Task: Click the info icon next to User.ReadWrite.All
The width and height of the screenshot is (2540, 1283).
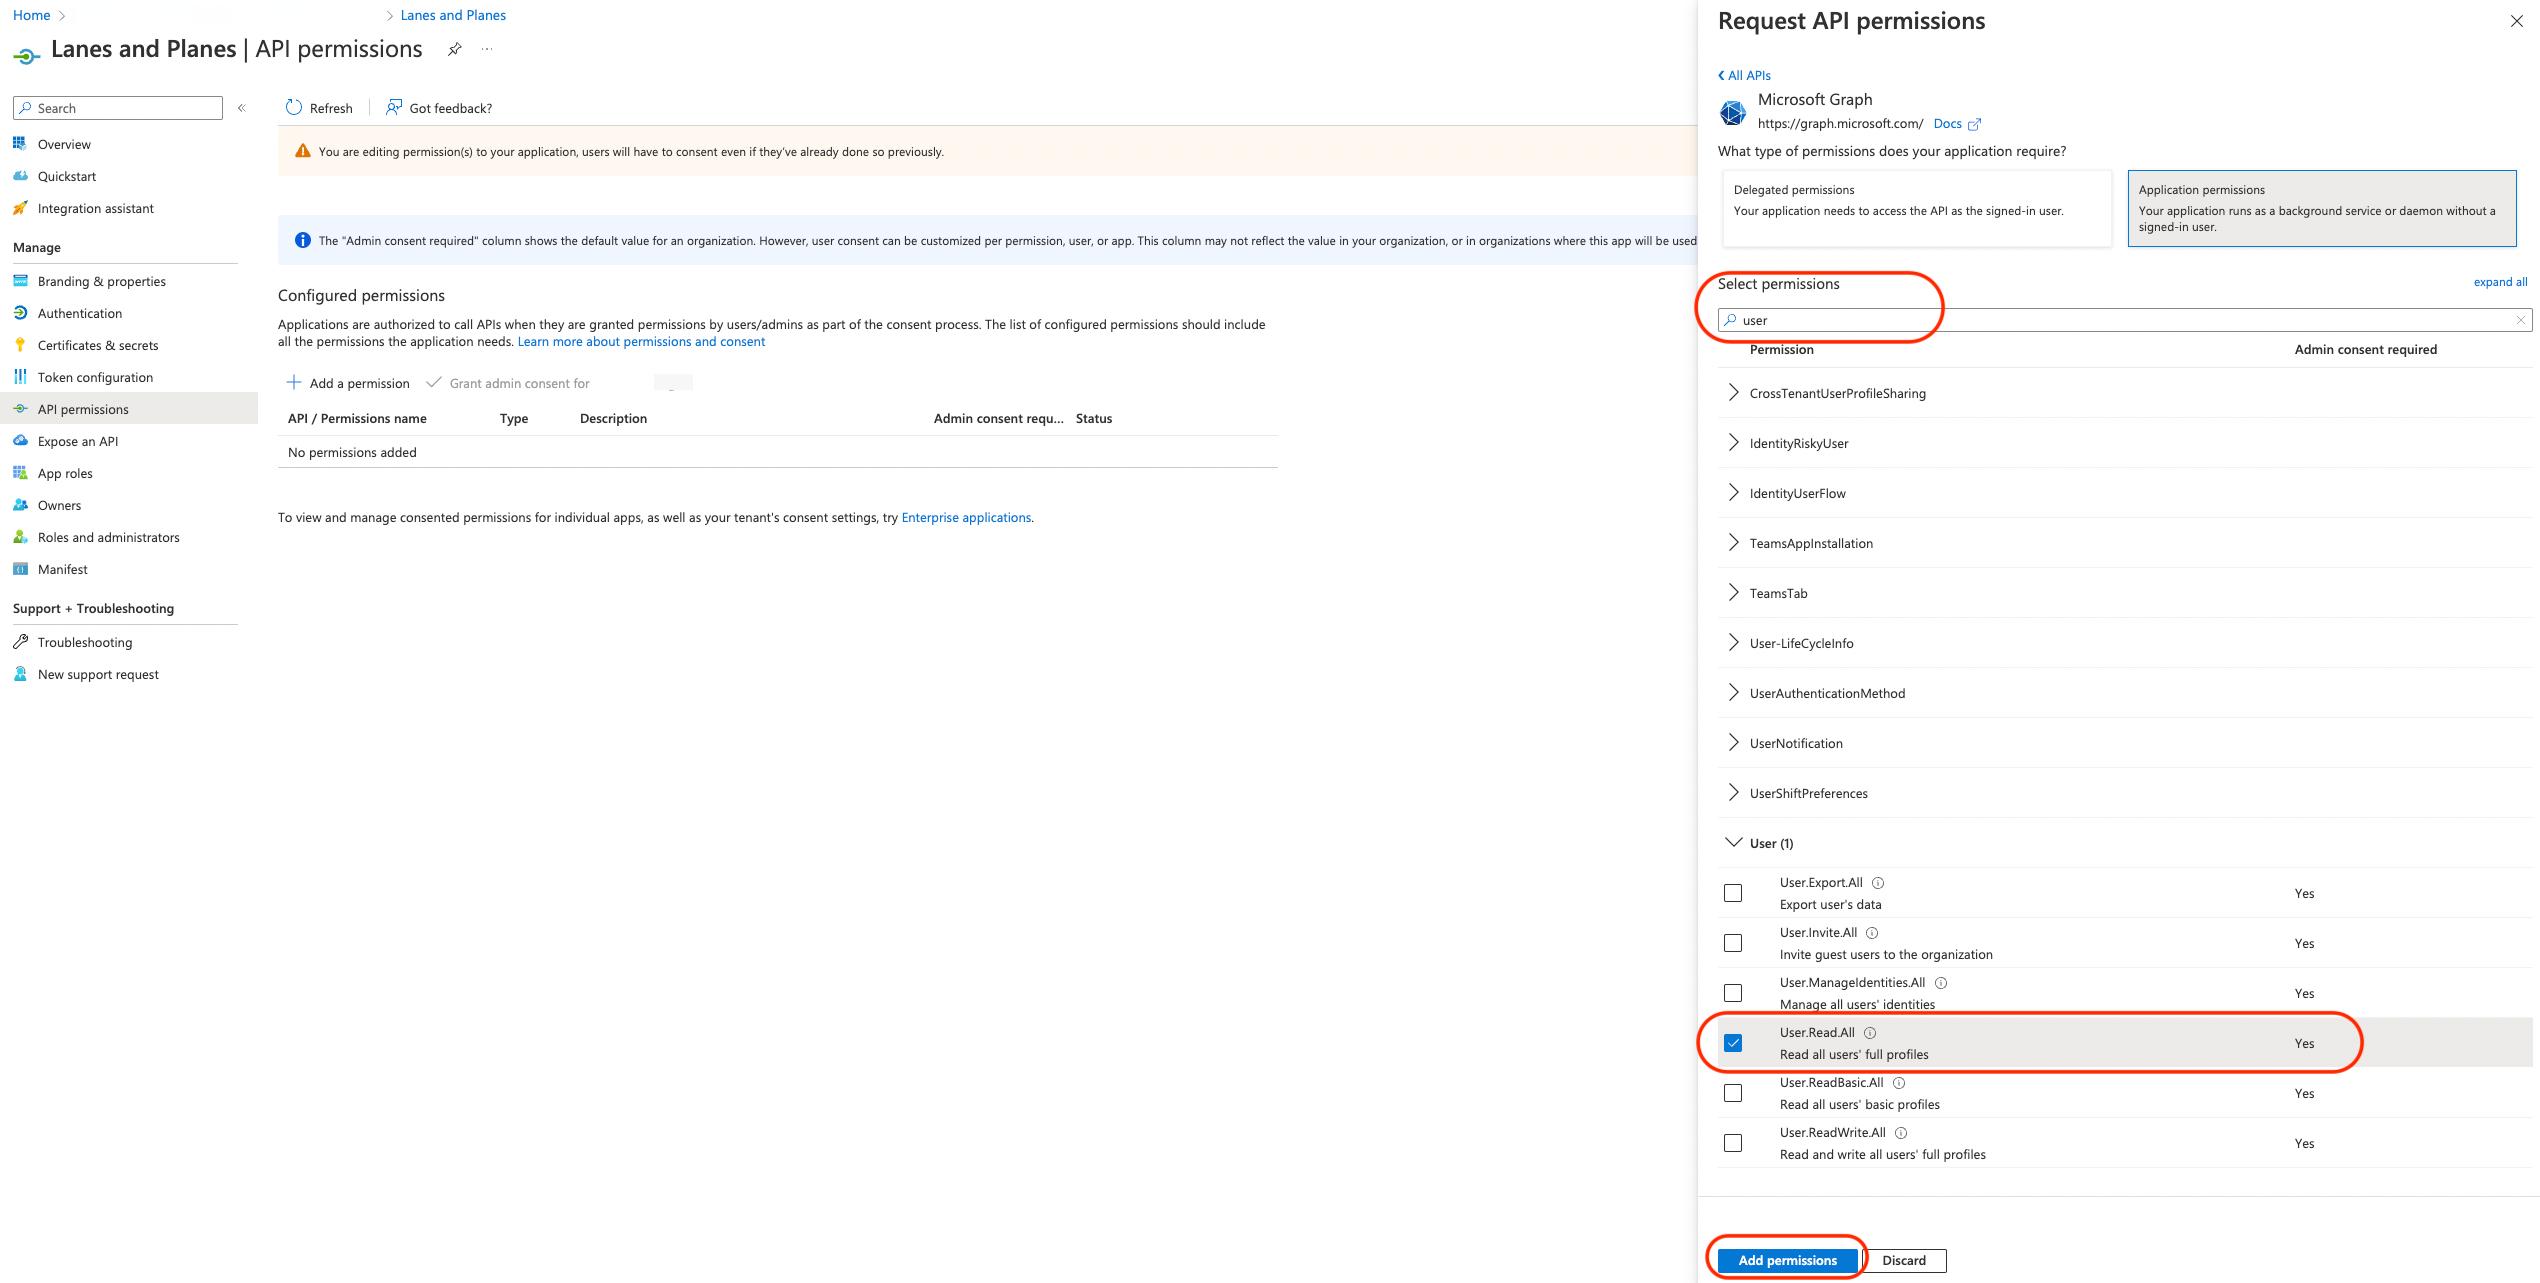Action: [x=1901, y=1133]
